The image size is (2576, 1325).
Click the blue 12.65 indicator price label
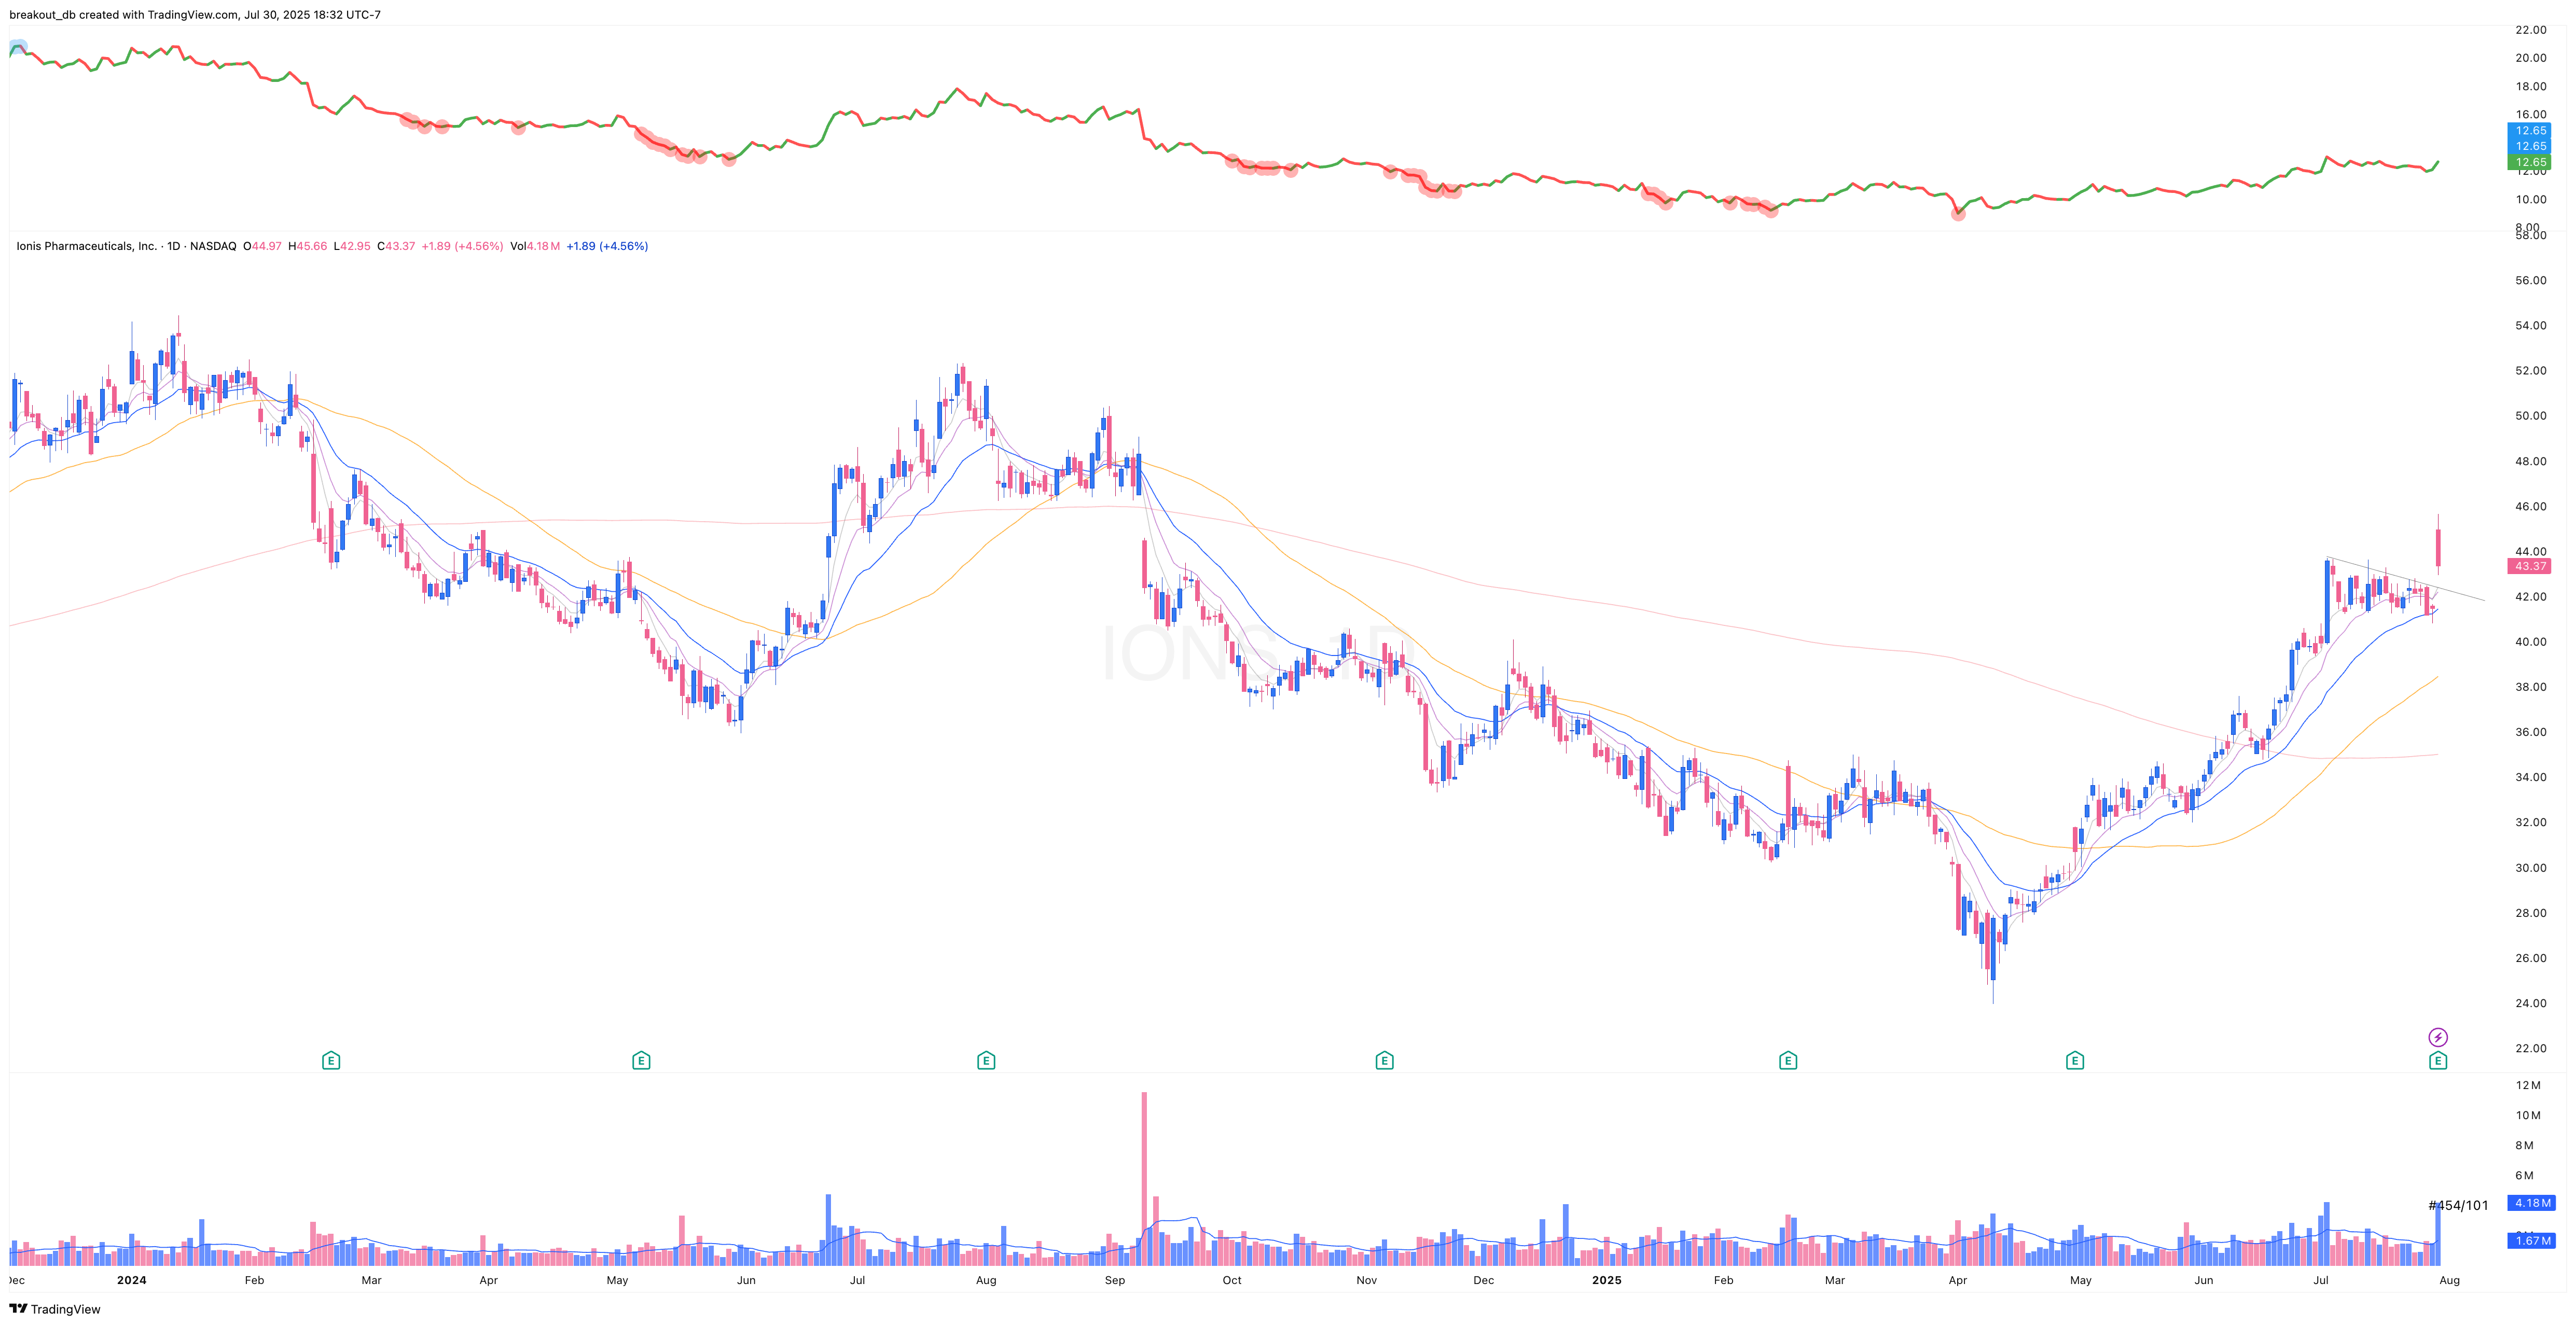tap(2531, 130)
